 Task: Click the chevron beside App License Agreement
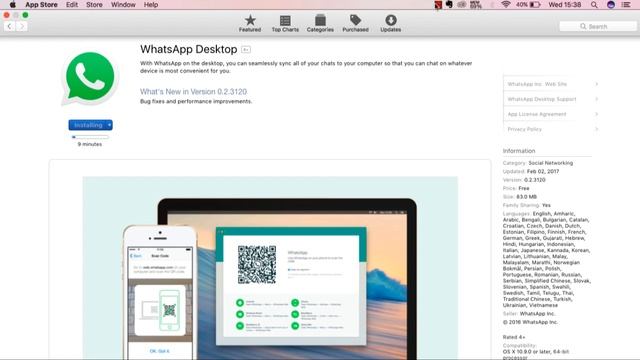click(596, 114)
